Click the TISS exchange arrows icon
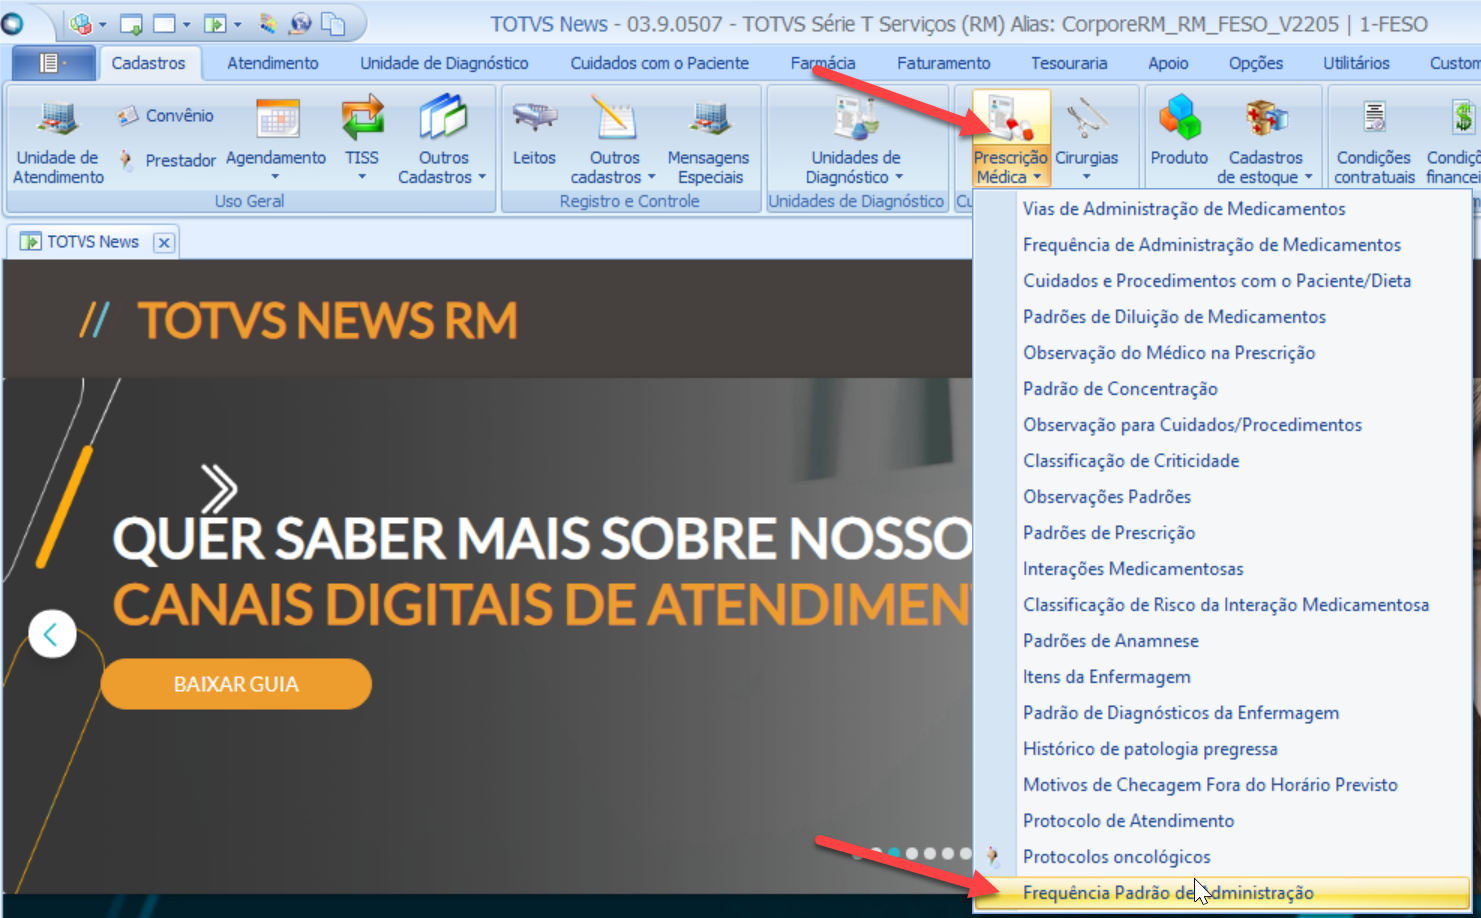Screen dimensions: 1481x918 (362, 118)
